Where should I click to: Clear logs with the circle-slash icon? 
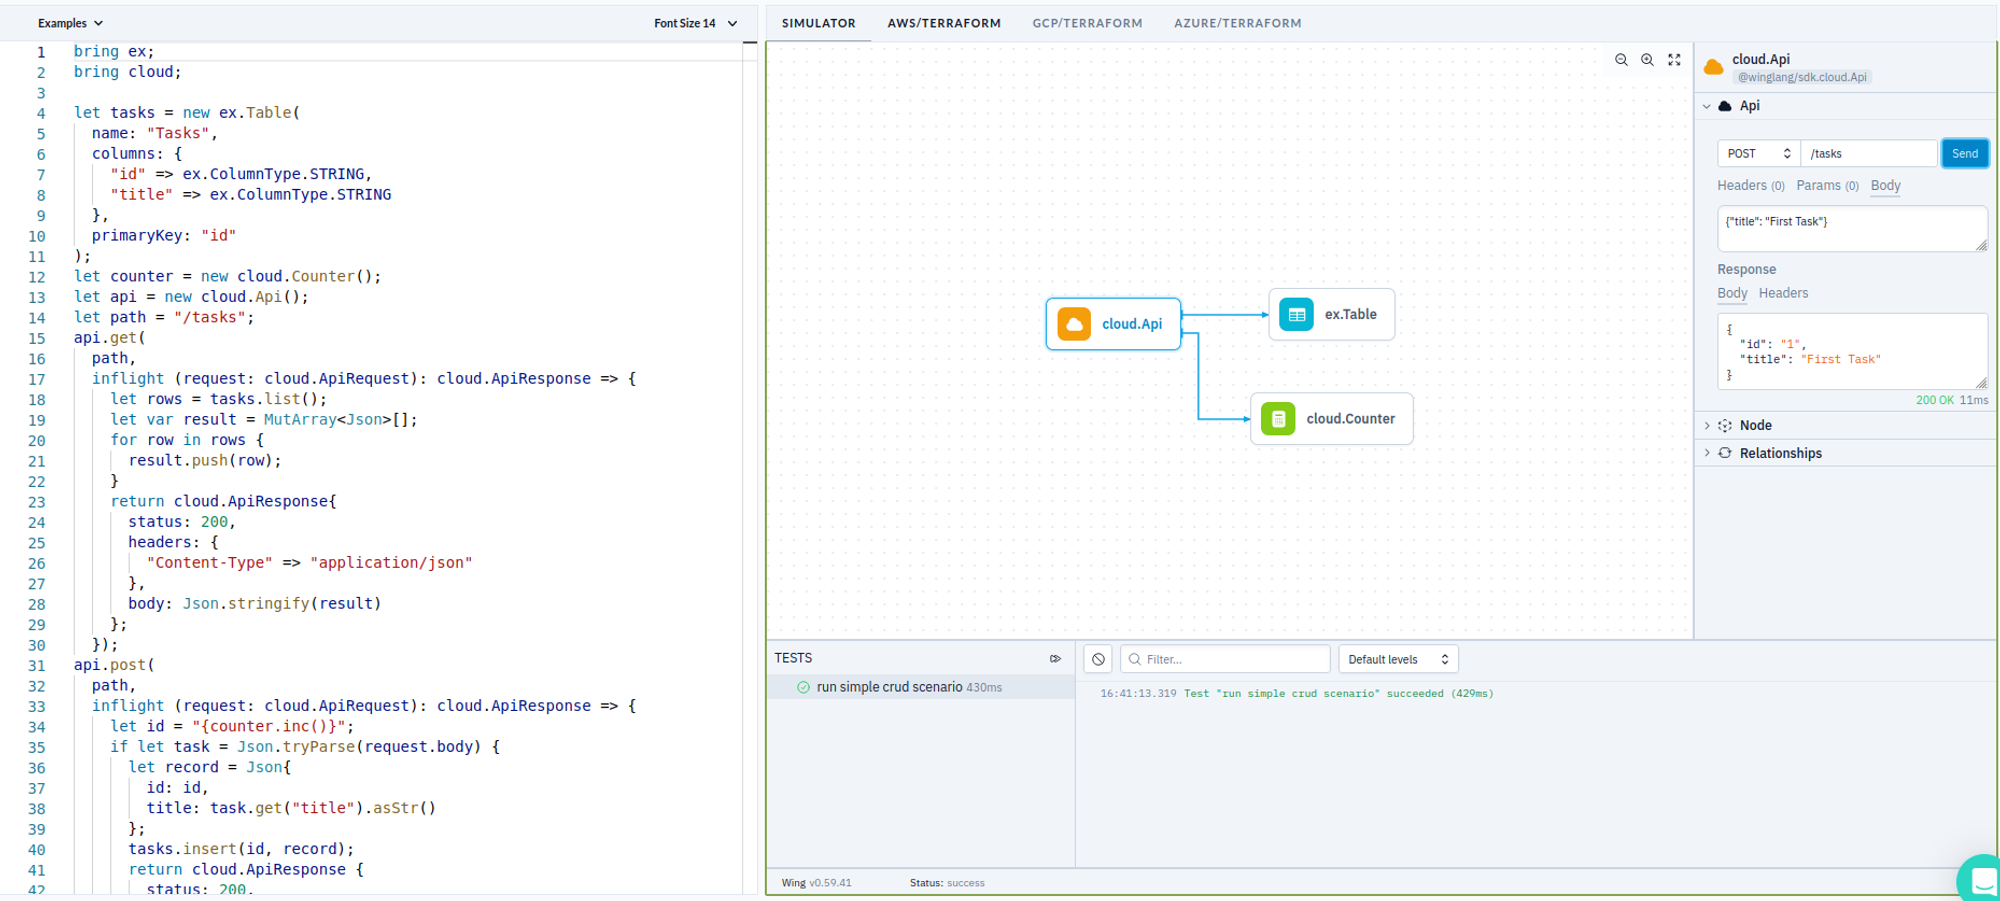(x=1098, y=659)
